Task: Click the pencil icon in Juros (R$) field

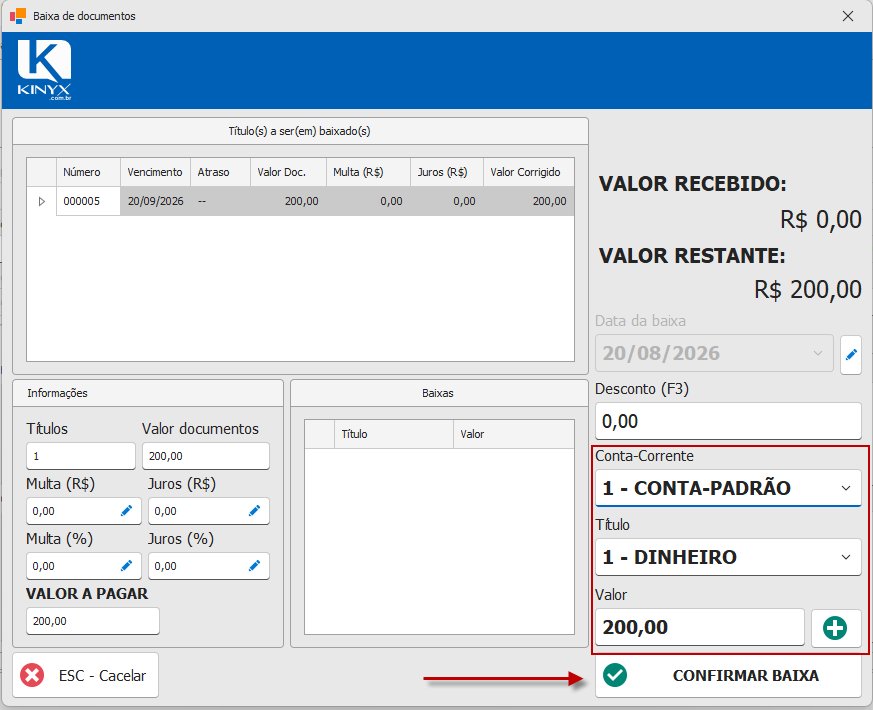Action: pyautogui.click(x=254, y=511)
